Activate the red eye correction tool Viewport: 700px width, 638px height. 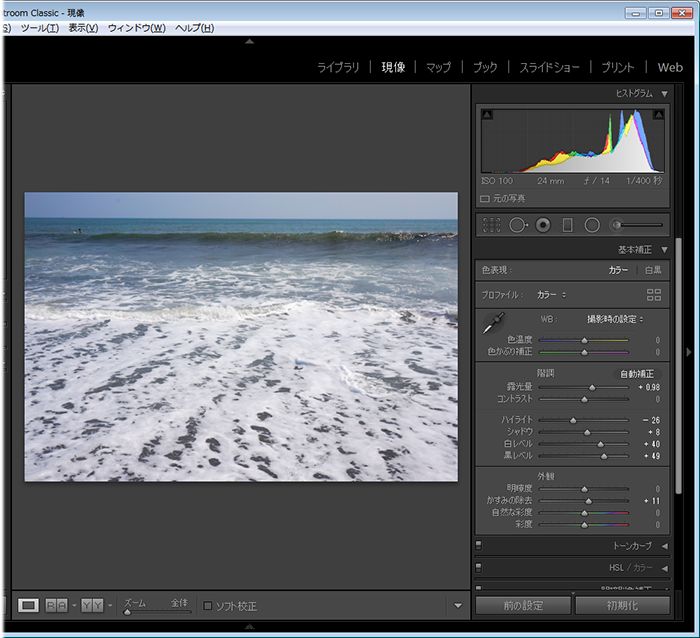pos(543,225)
